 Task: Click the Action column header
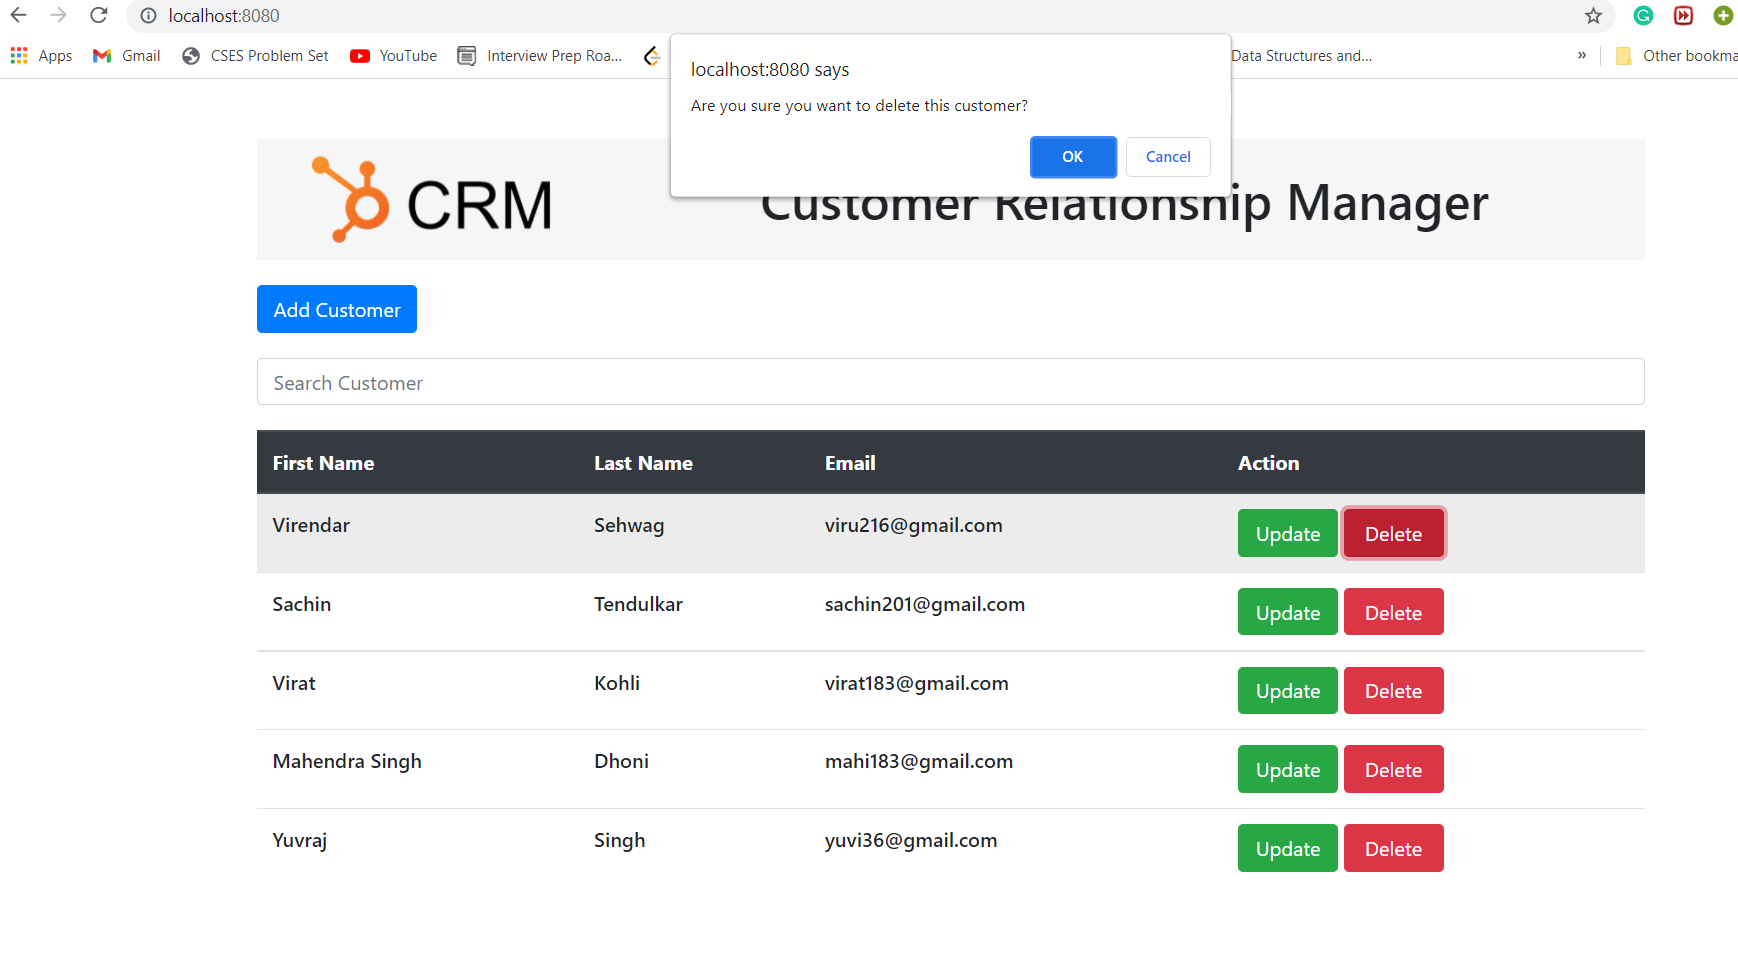[1268, 463]
